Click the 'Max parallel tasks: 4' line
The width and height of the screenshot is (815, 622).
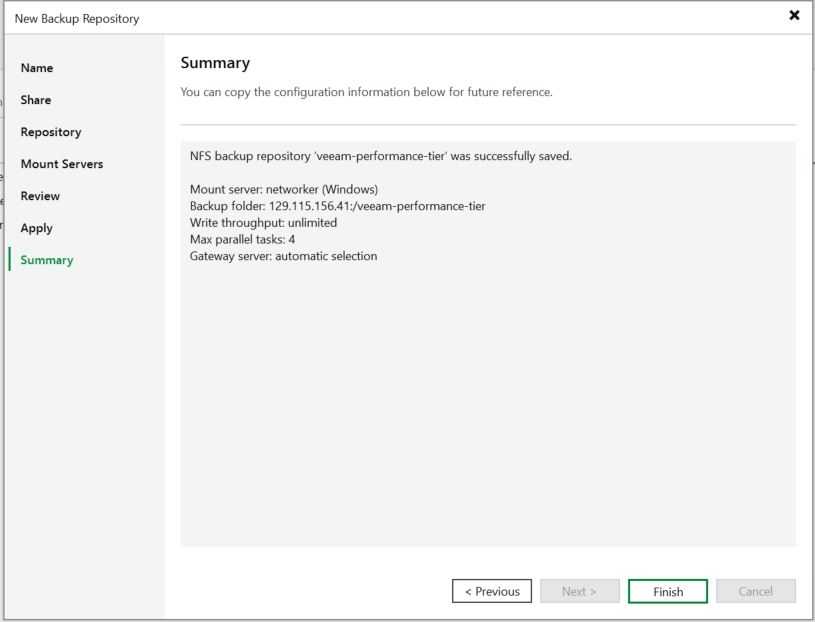tap(242, 239)
